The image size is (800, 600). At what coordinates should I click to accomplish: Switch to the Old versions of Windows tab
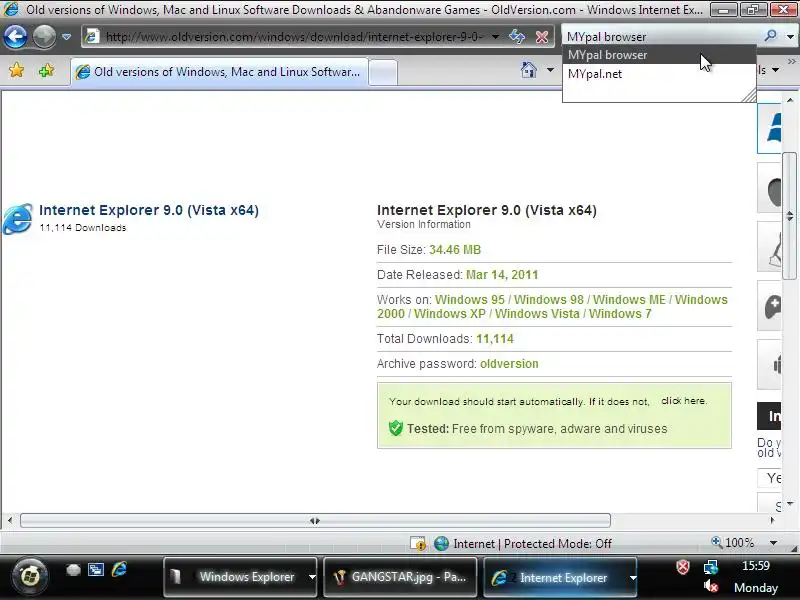219,72
